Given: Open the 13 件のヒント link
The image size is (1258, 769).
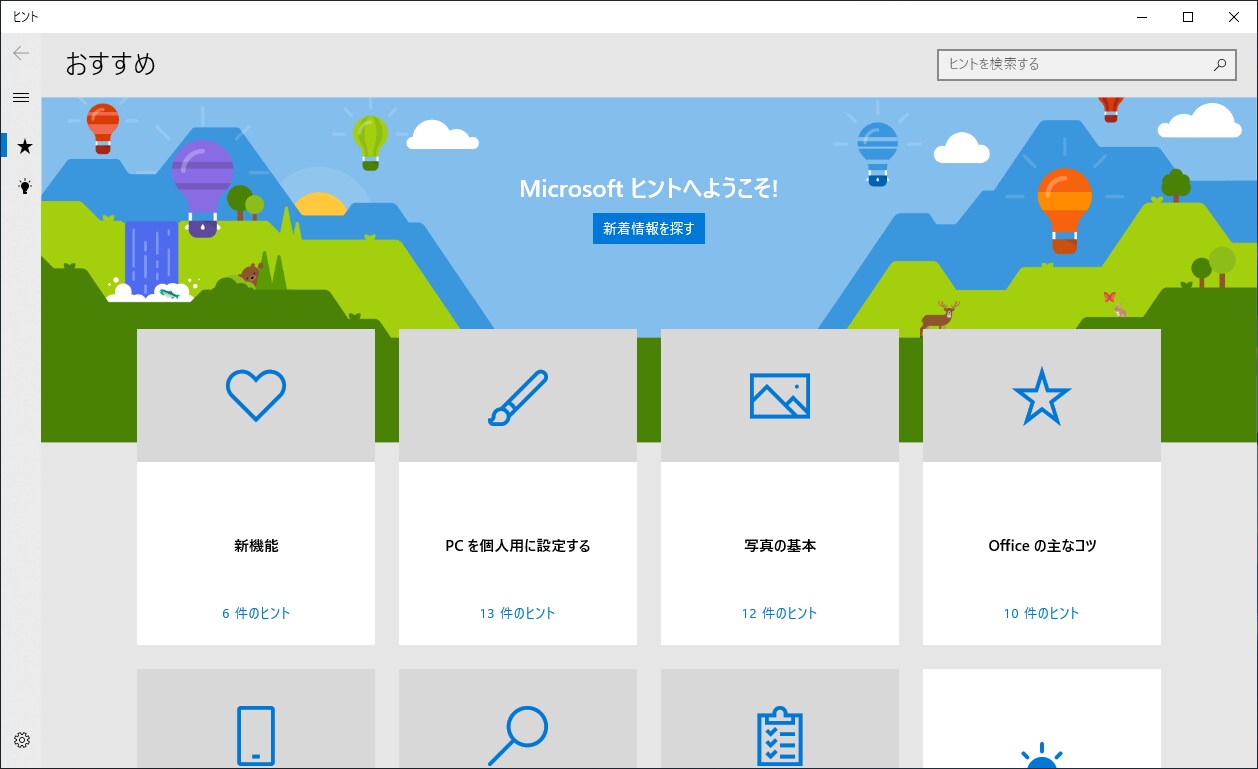Looking at the screenshot, I should click(x=518, y=613).
